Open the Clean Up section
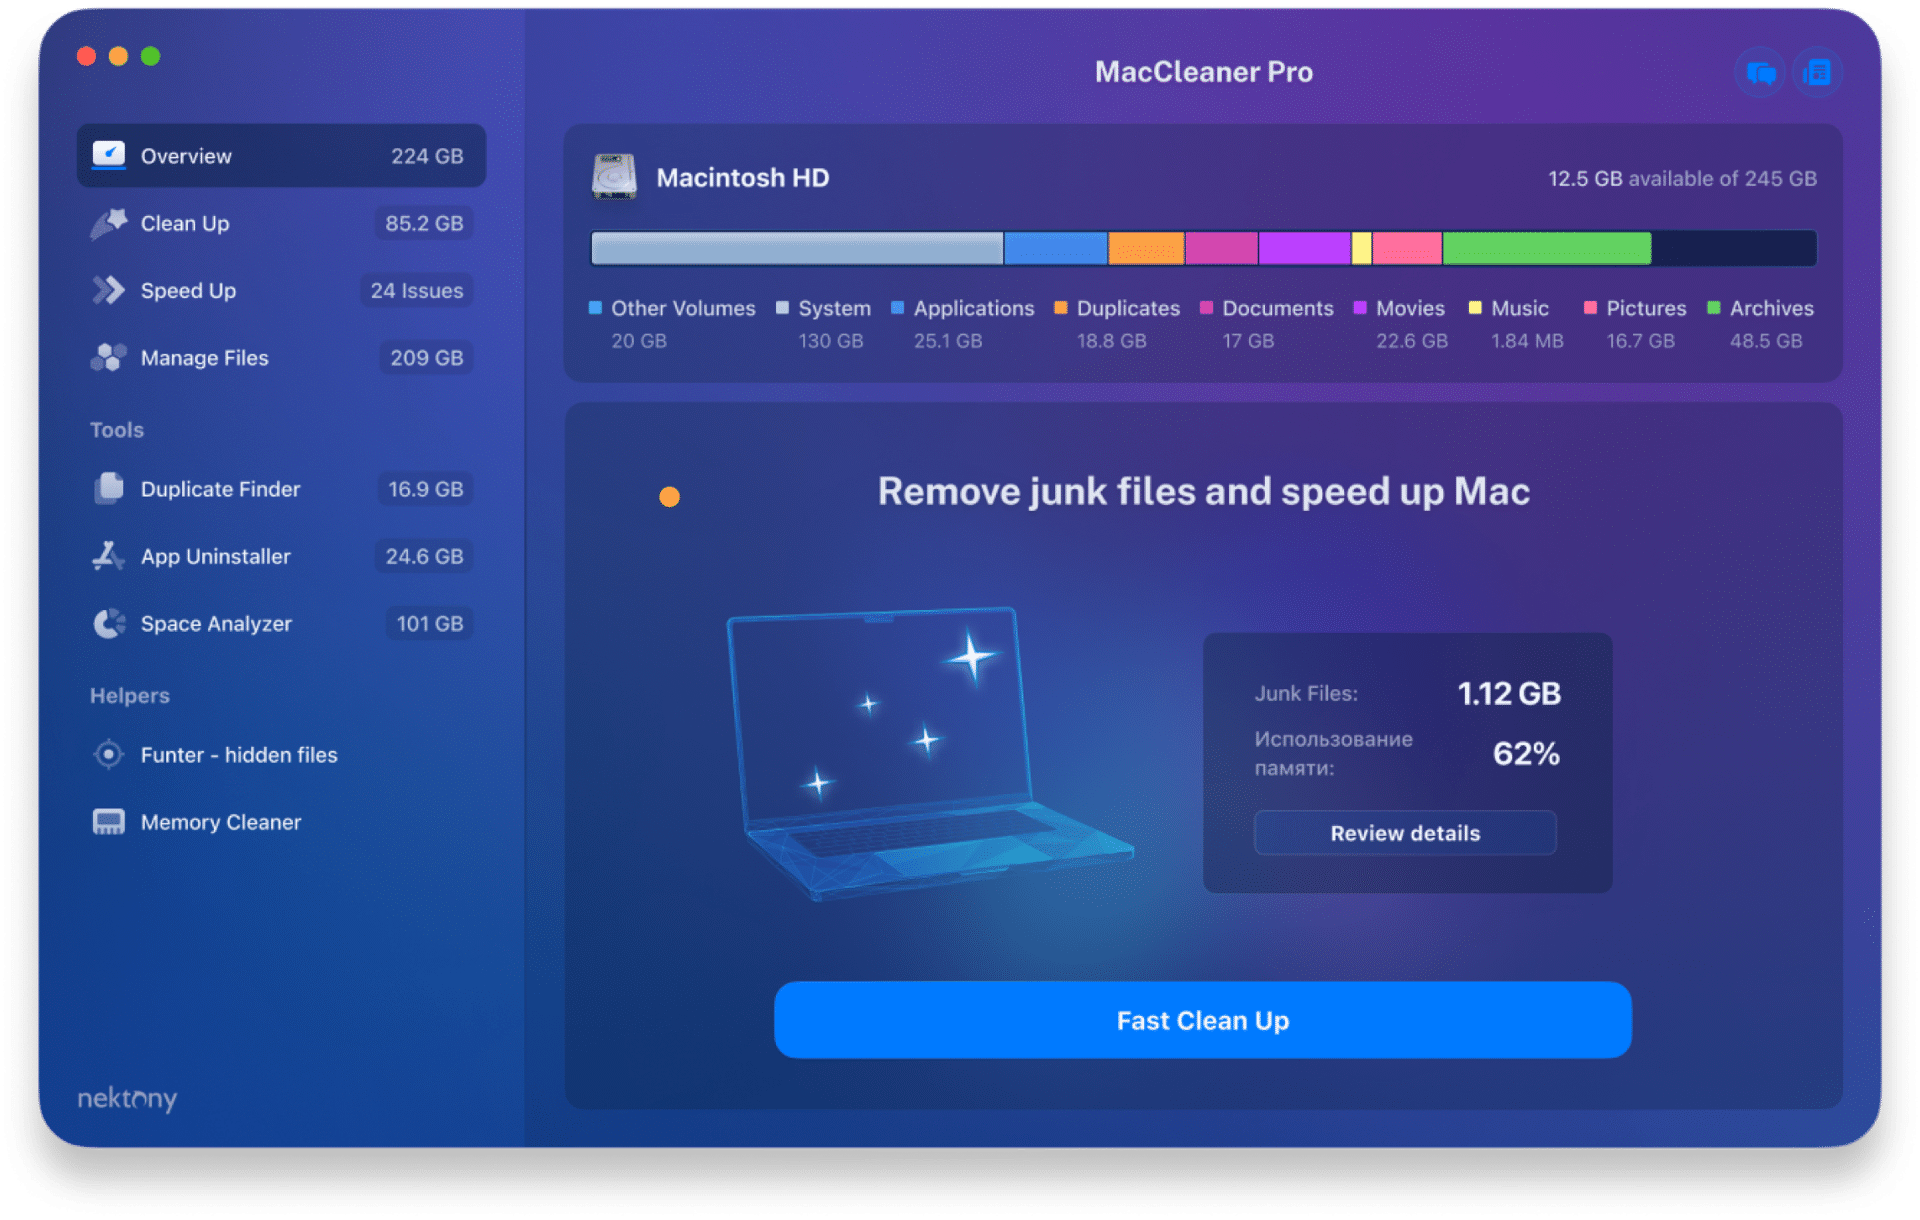Screen dimensions: 1920x1220 [281, 223]
